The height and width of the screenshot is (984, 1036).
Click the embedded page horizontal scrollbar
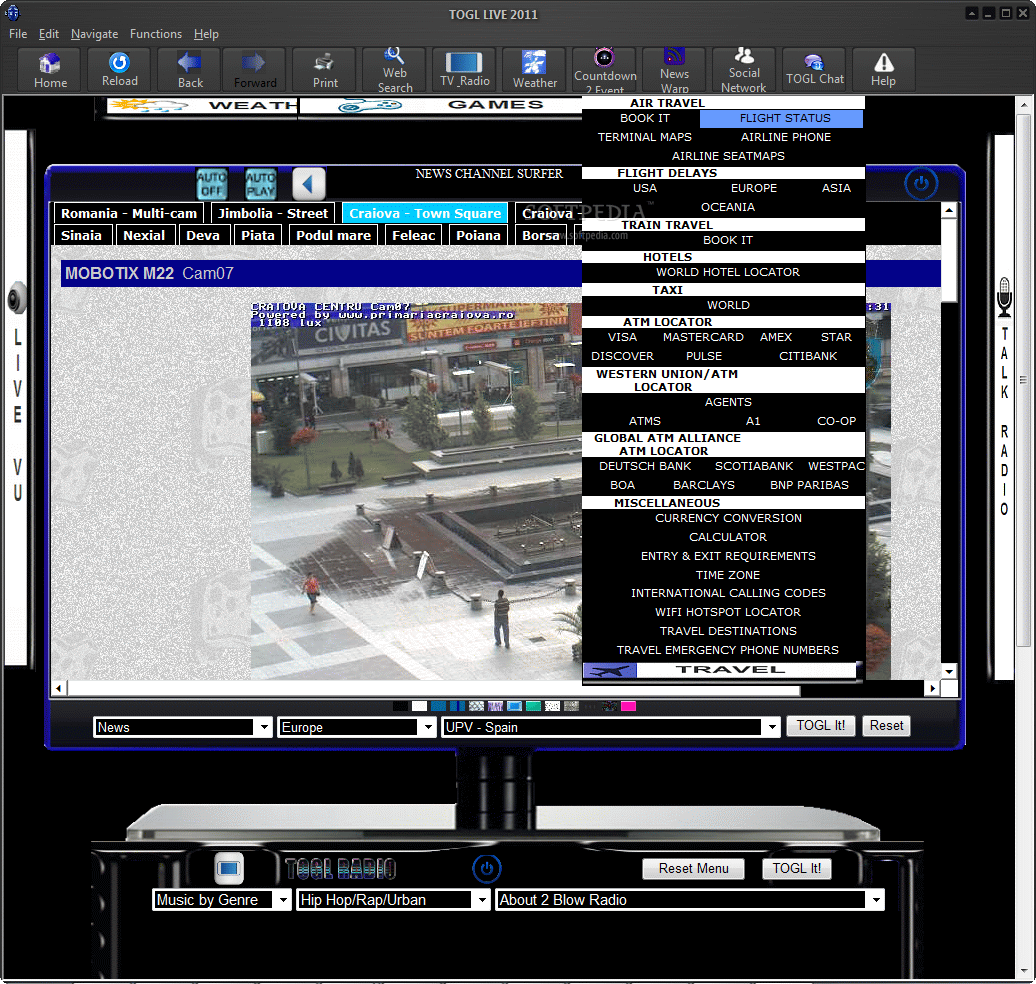[495, 689]
